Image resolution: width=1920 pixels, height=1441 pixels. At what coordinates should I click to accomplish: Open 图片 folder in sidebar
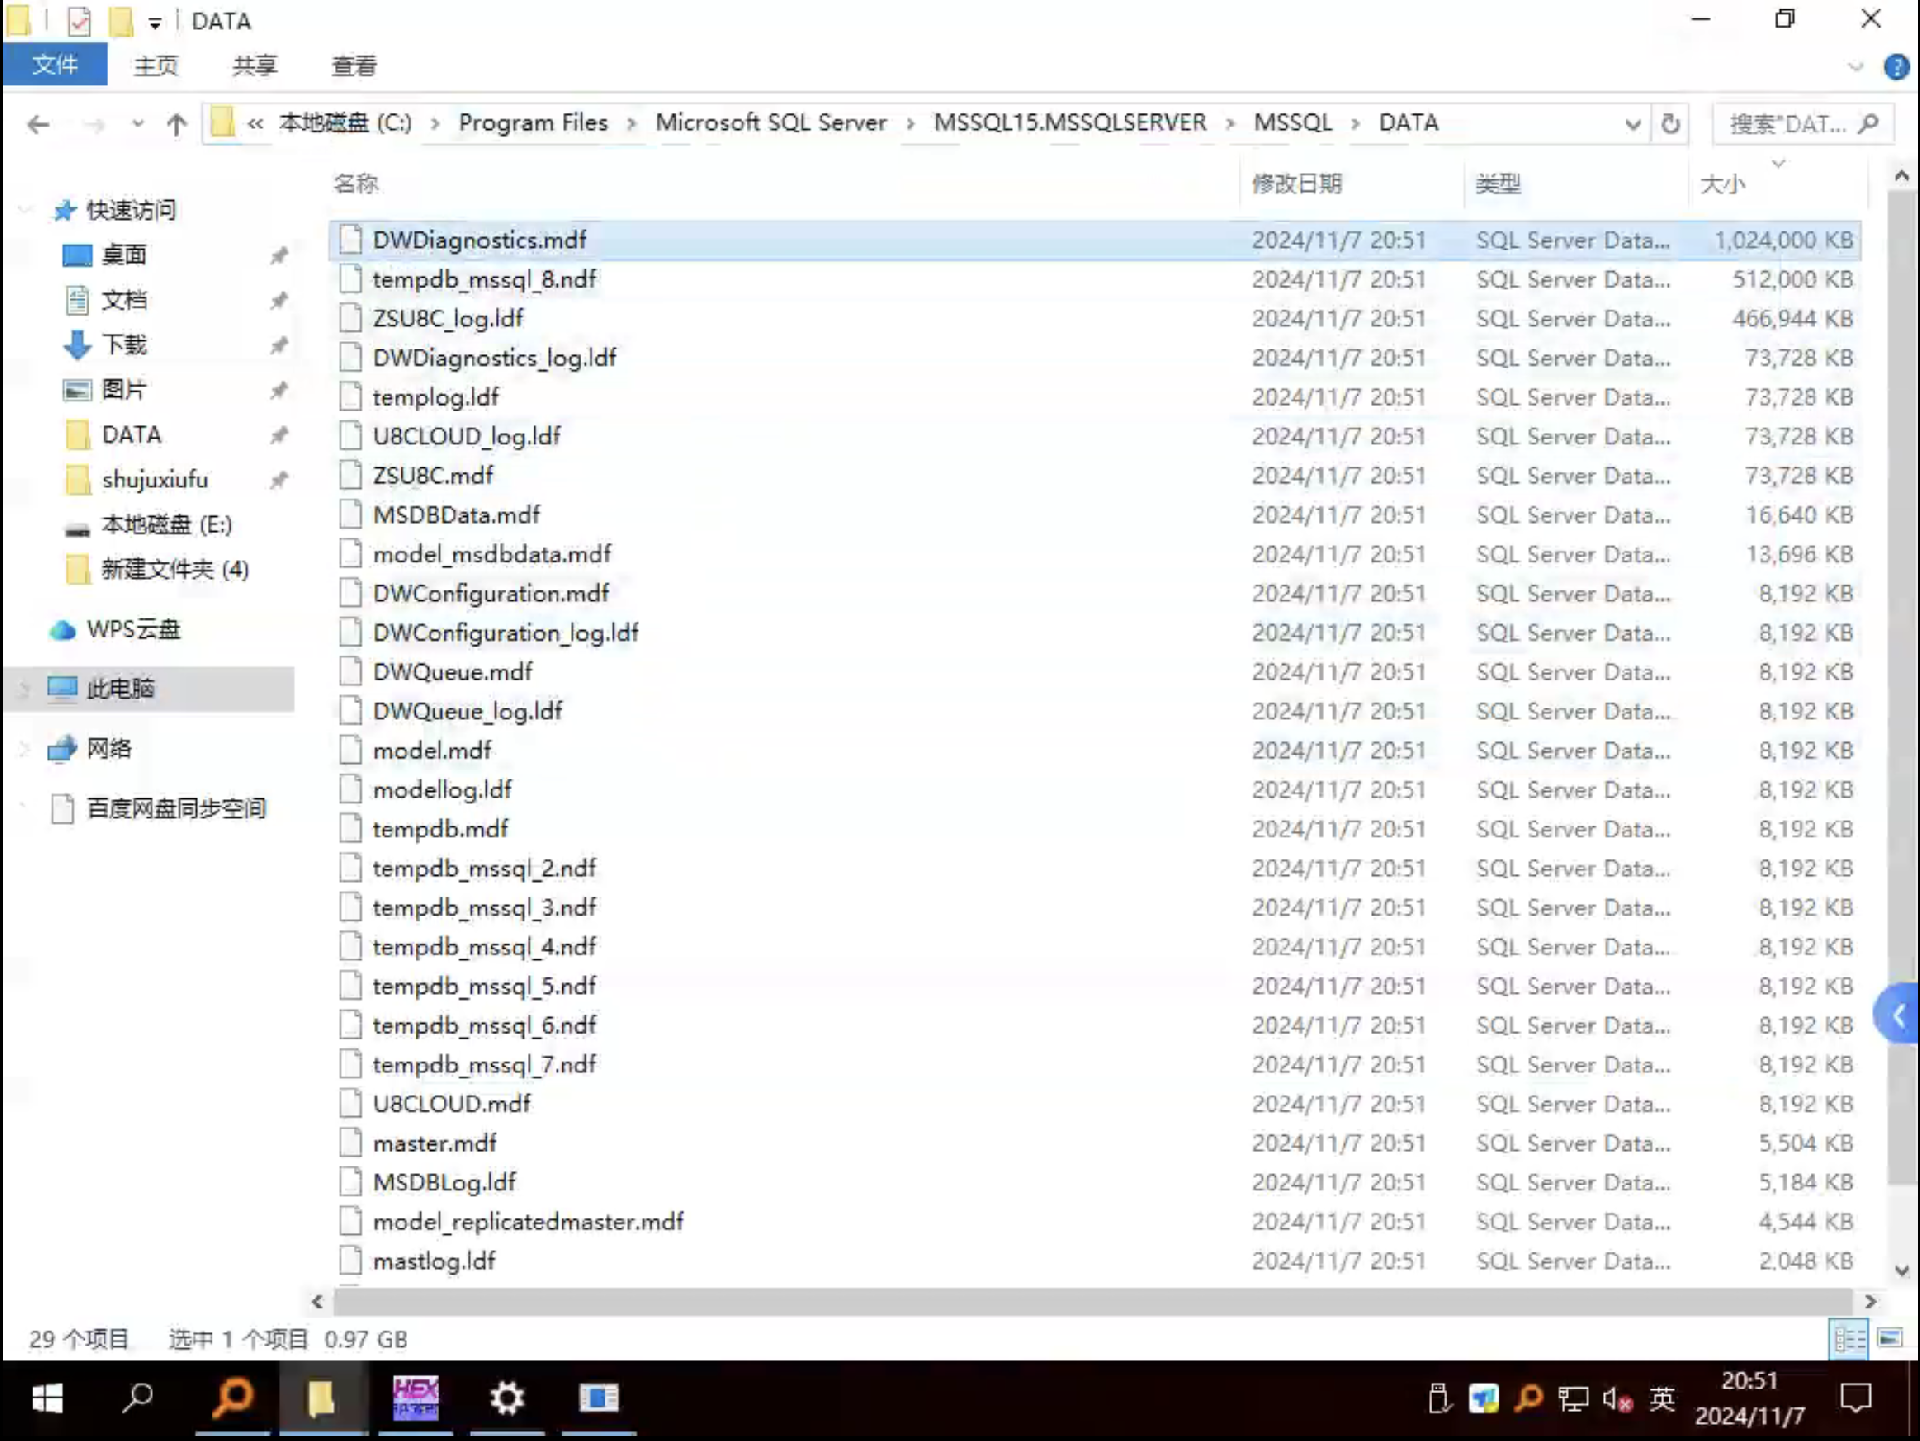(x=124, y=390)
